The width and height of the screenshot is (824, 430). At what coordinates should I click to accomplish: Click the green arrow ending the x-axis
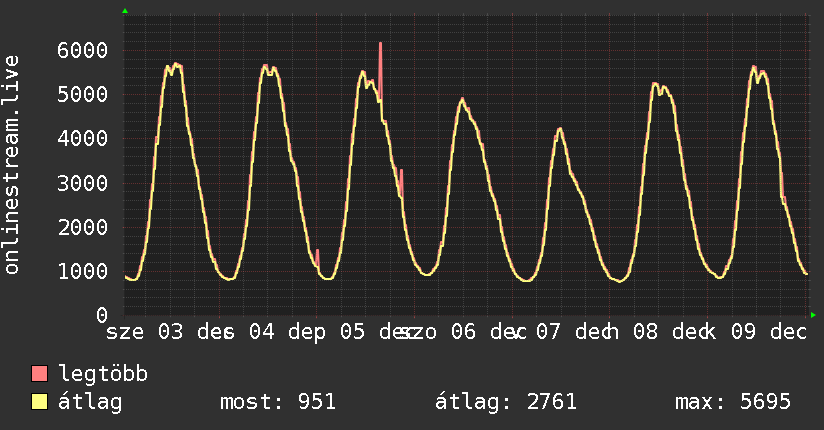(x=813, y=315)
